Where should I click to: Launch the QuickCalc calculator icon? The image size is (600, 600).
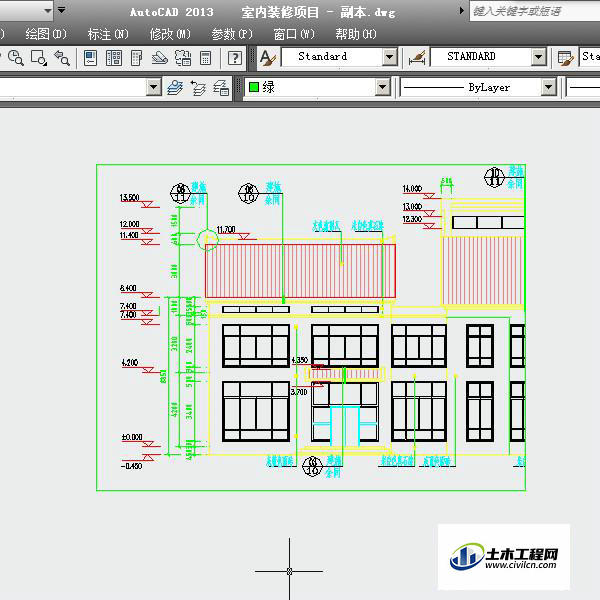pyautogui.click(x=205, y=58)
